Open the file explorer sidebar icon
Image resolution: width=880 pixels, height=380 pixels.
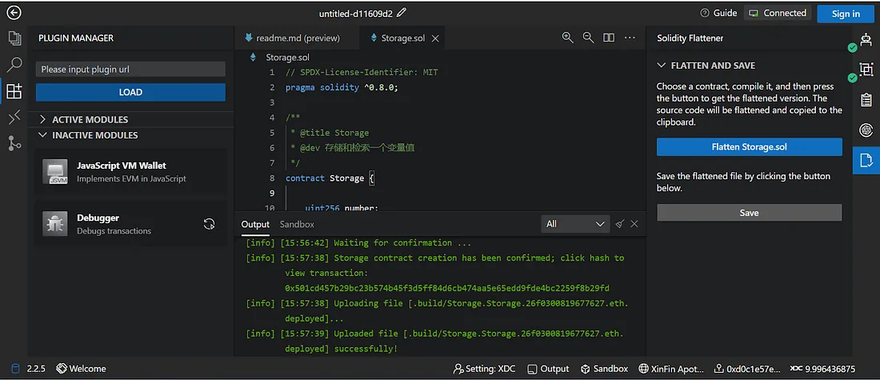(14, 38)
